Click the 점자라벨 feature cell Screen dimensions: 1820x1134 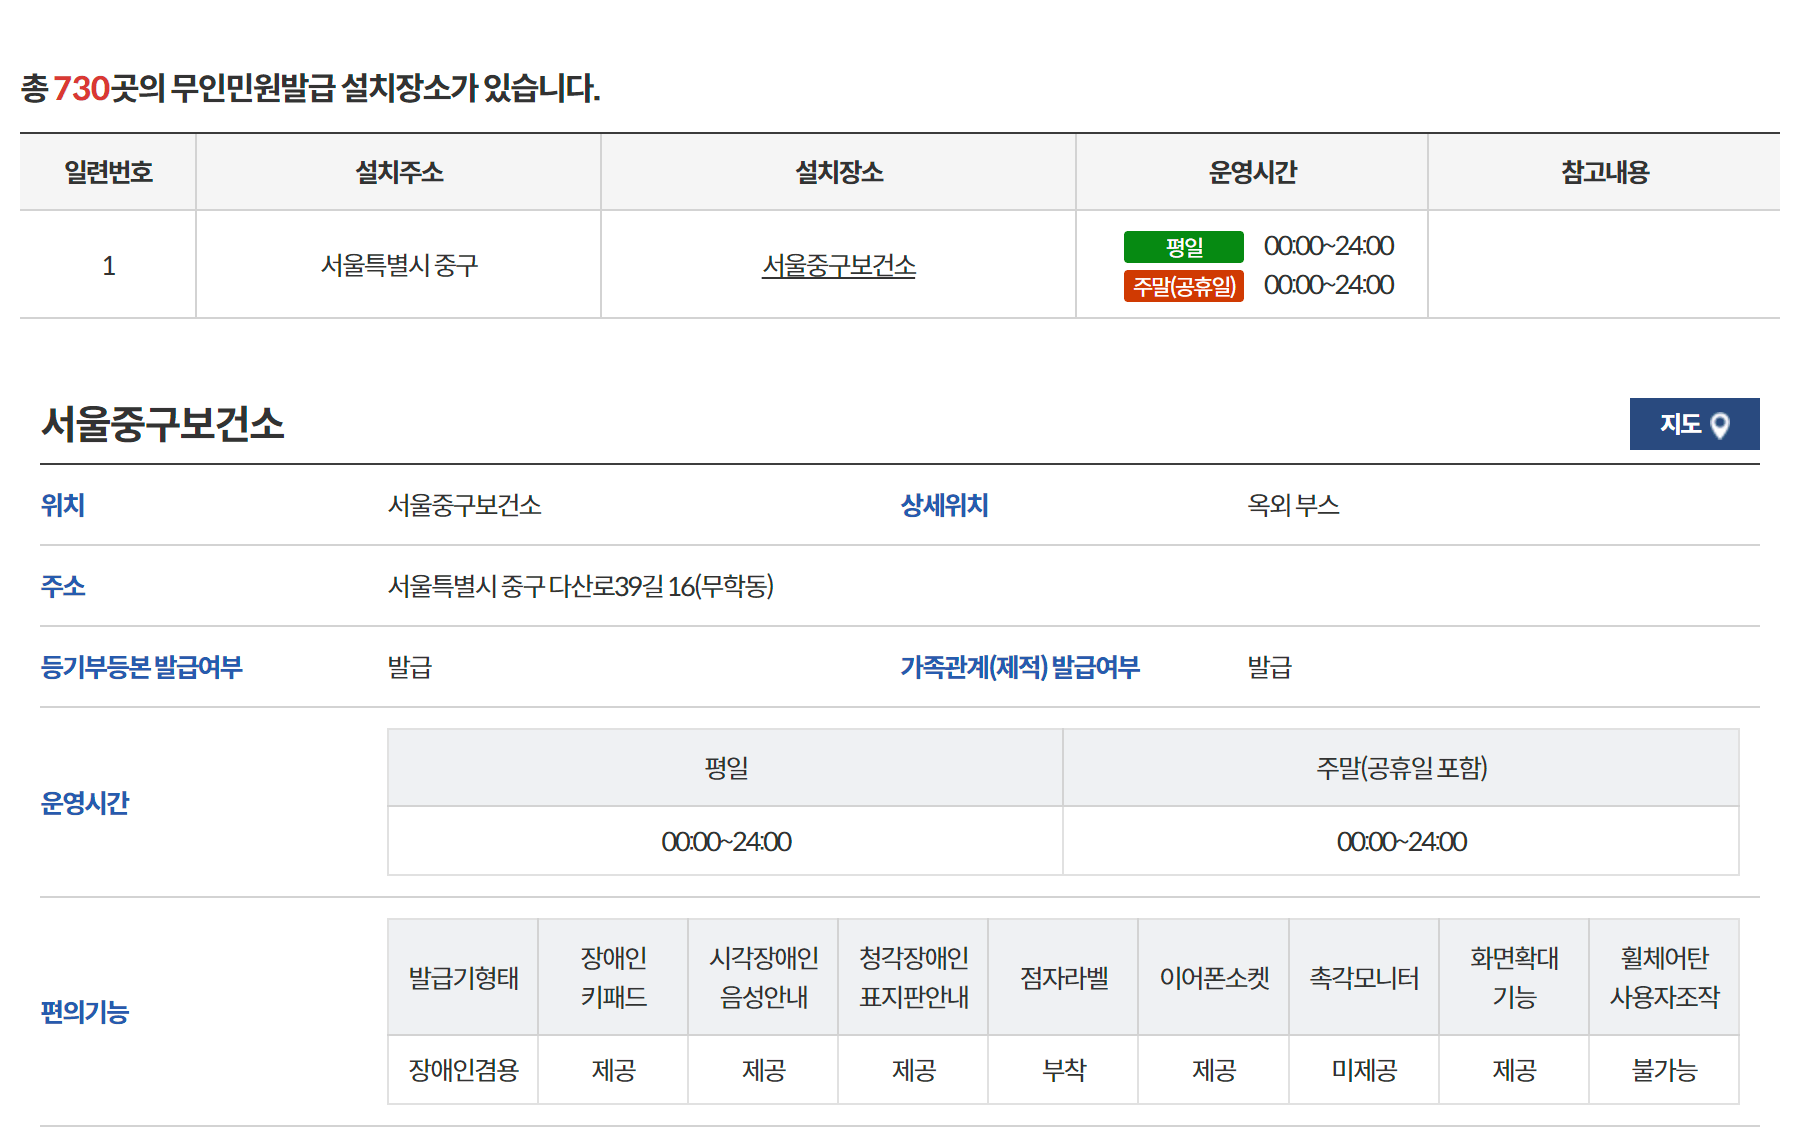pyautogui.click(x=1063, y=975)
